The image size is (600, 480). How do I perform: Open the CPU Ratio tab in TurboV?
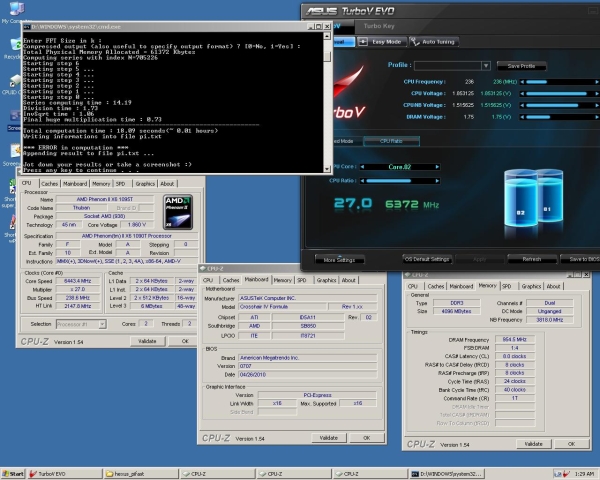pyautogui.click(x=391, y=141)
